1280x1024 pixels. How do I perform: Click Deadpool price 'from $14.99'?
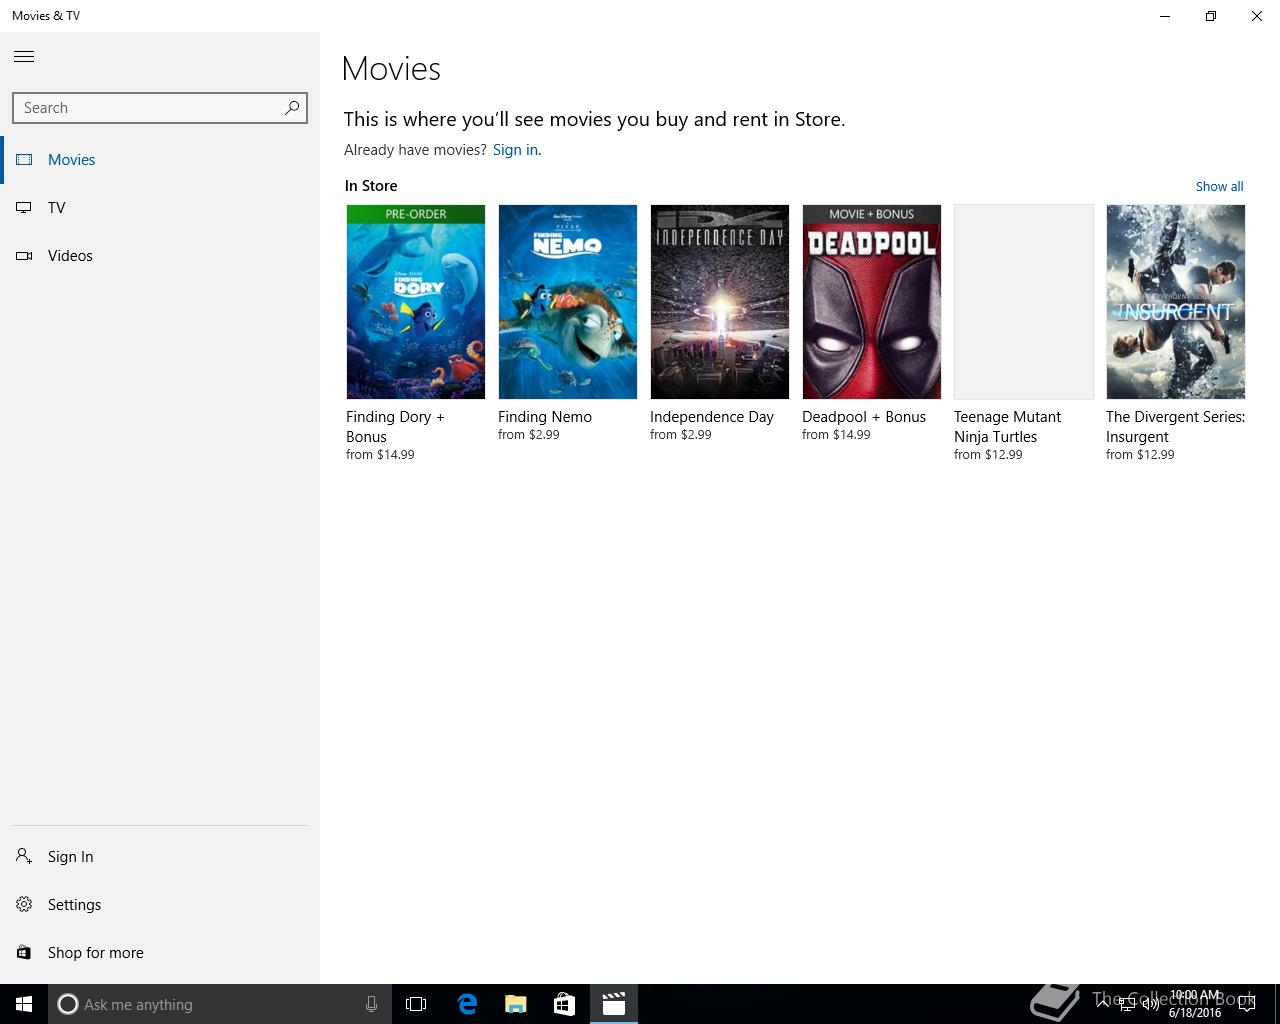pos(836,435)
